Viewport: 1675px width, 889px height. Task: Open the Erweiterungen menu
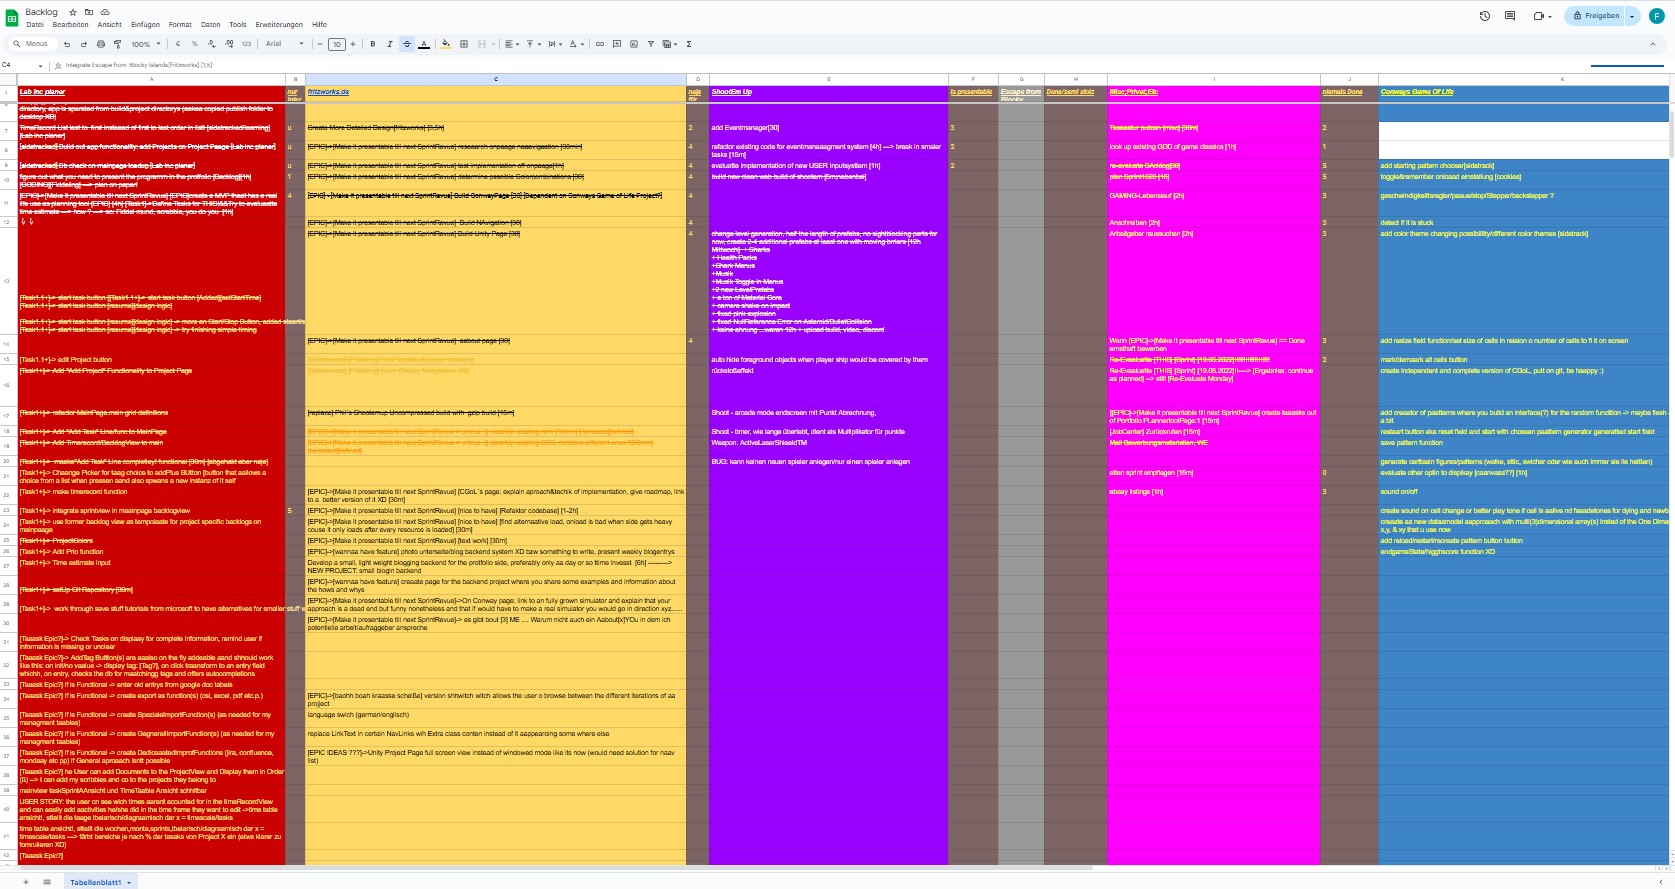(x=279, y=25)
